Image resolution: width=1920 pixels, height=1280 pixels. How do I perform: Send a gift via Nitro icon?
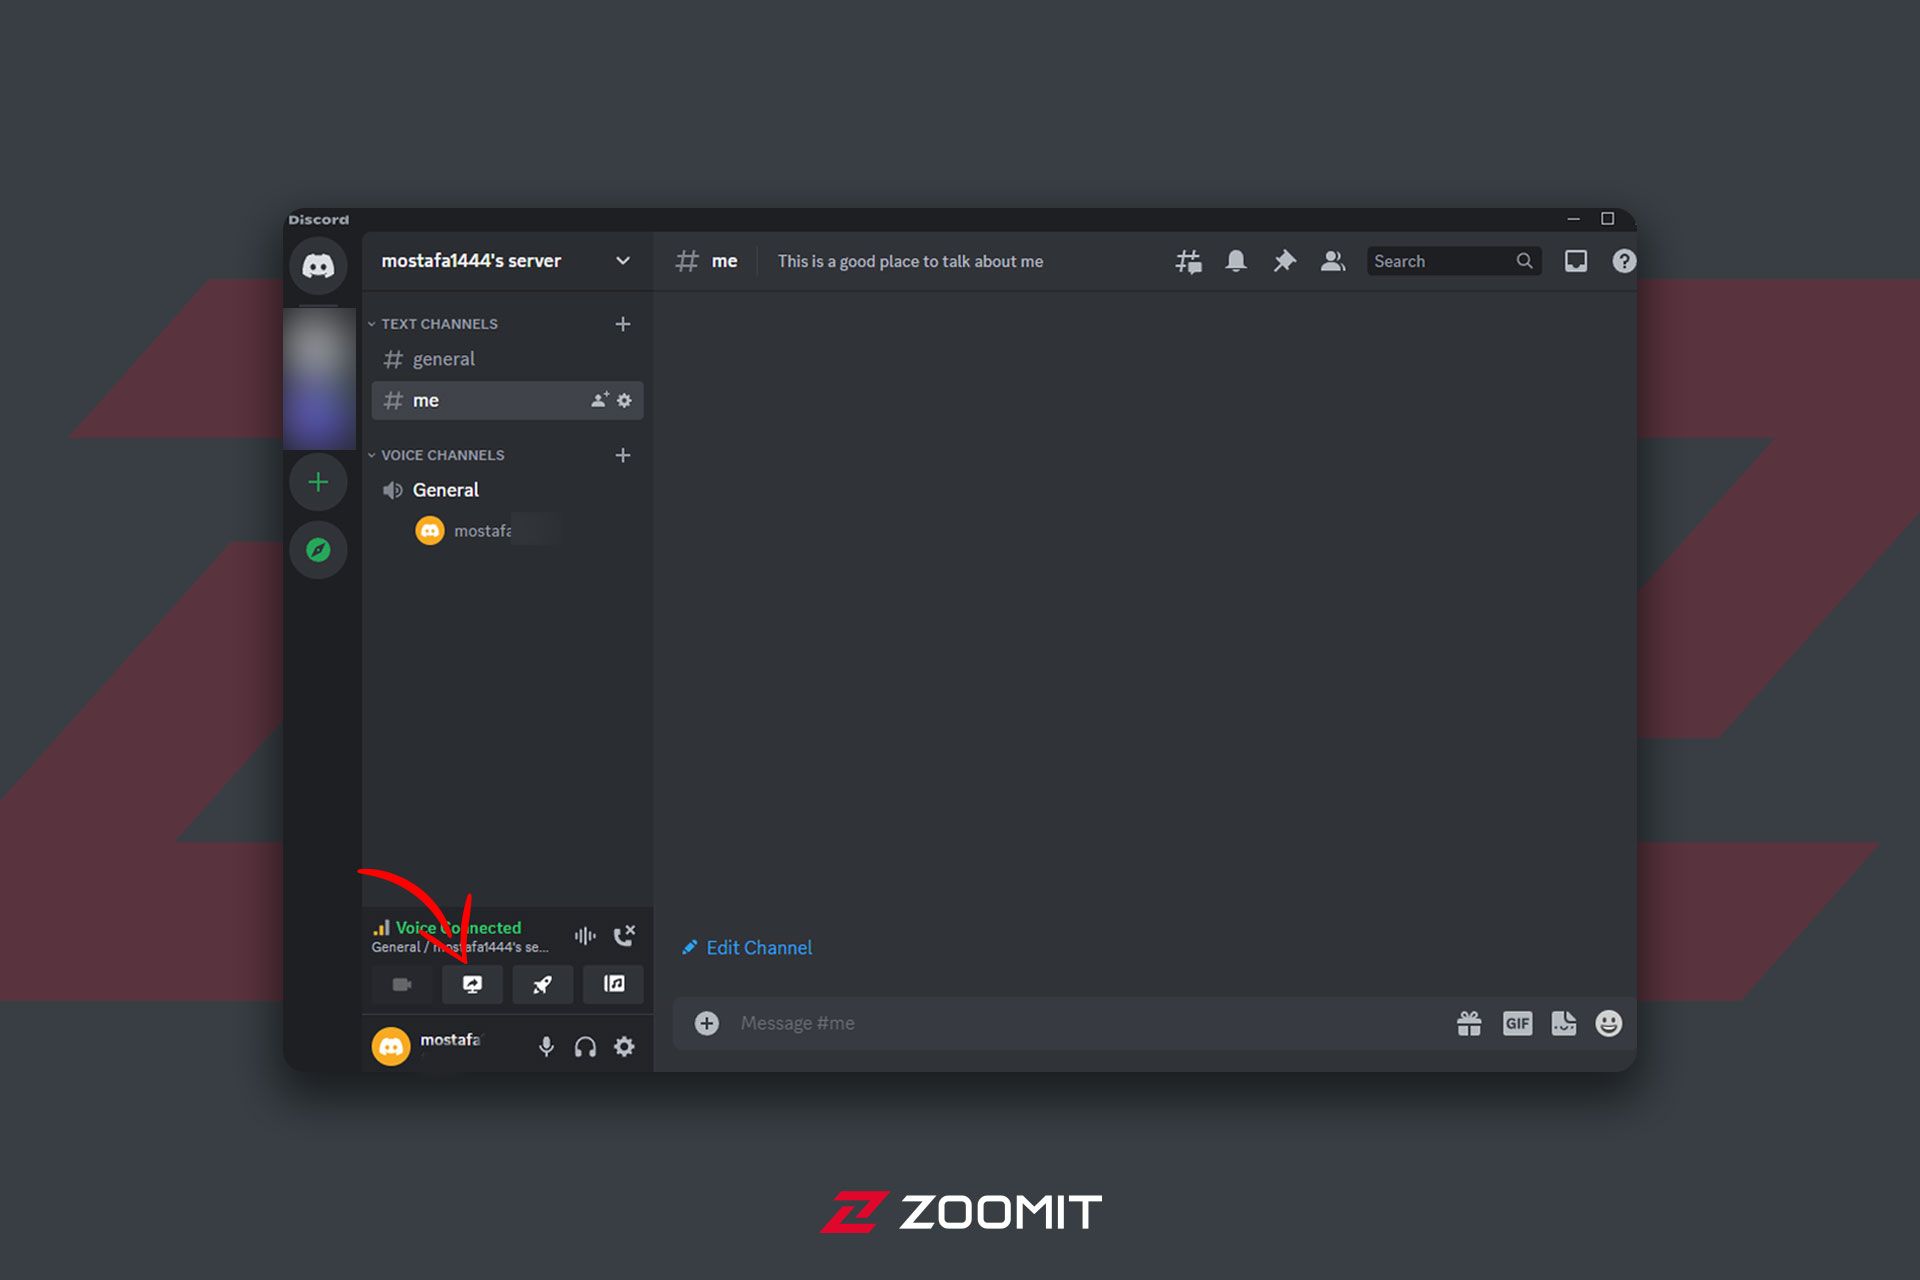tap(1469, 1023)
